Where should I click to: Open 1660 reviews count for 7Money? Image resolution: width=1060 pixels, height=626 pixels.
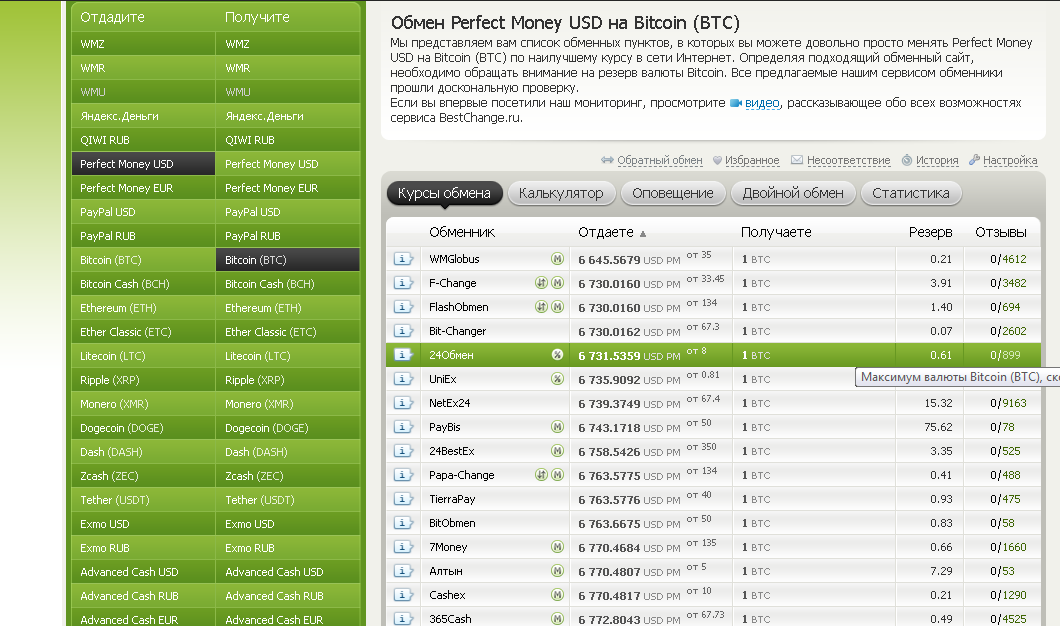(1014, 547)
